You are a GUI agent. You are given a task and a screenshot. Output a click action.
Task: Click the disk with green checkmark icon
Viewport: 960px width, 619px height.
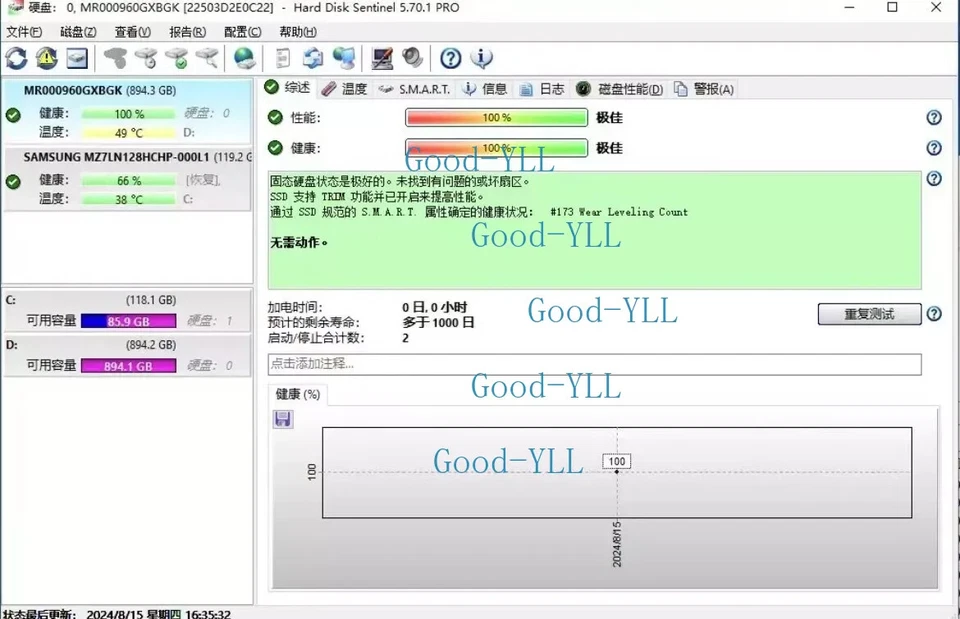click(x=177, y=58)
